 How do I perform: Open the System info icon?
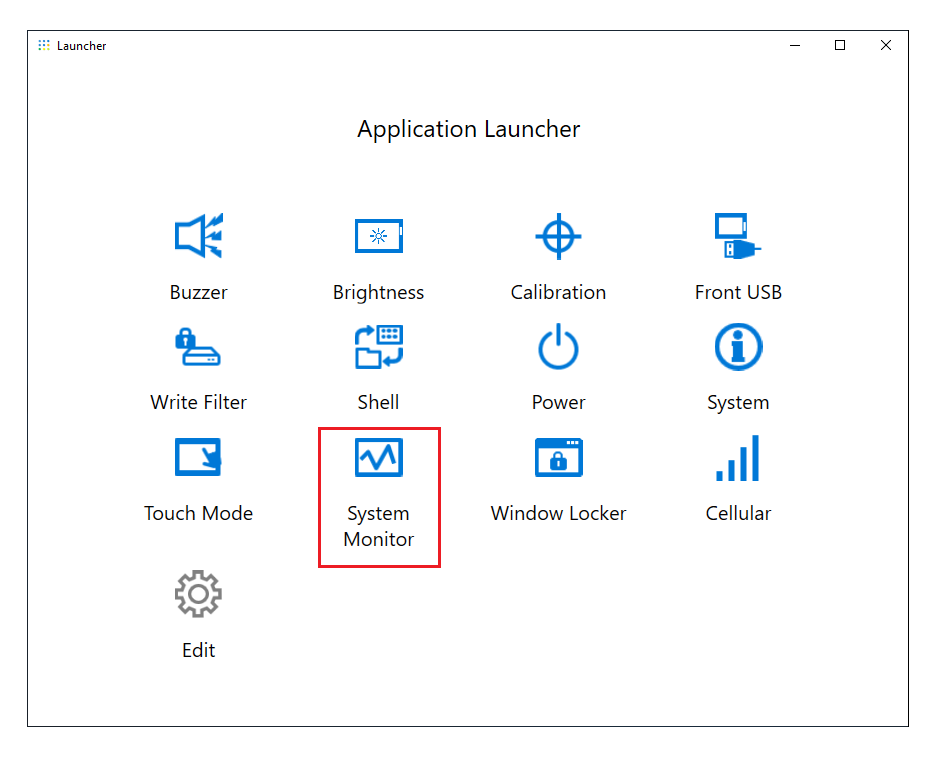pyautogui.click(x=738, y=348)
